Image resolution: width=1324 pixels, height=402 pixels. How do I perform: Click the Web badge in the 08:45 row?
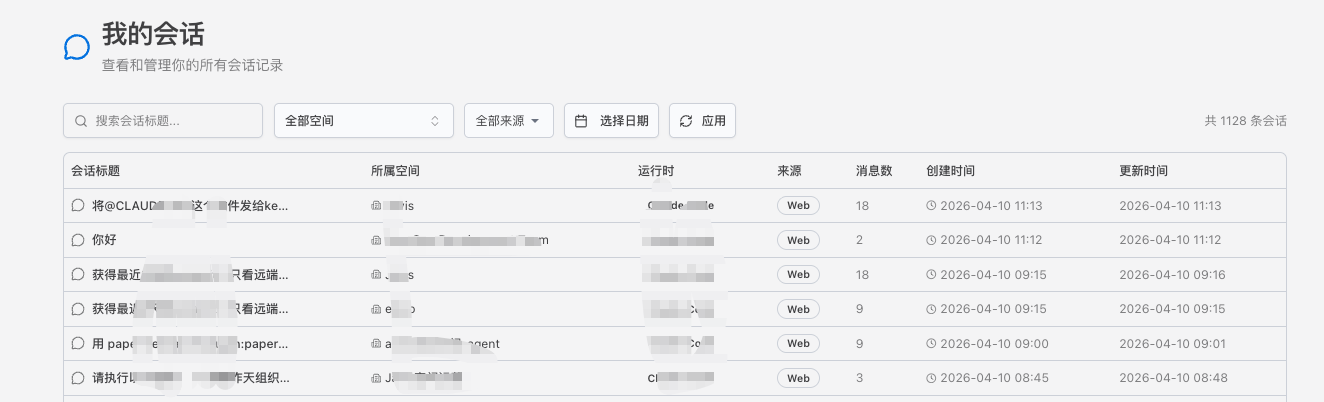798,379
